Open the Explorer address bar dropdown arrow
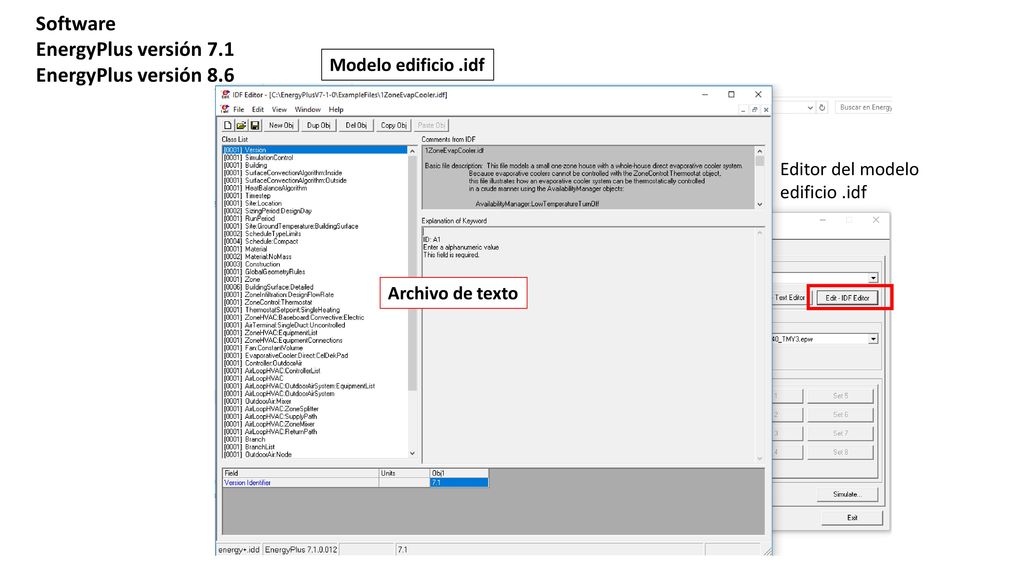Viewport: 1024px width, 576px height. coord(810,108)
